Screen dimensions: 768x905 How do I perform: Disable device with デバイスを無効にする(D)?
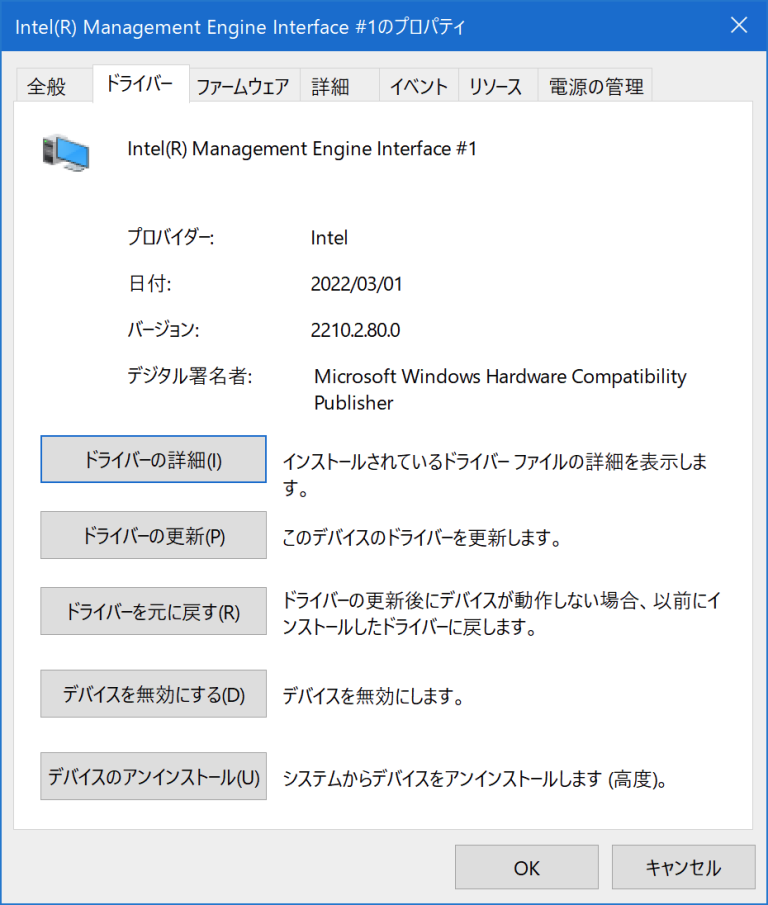click(x=153, y=694)
